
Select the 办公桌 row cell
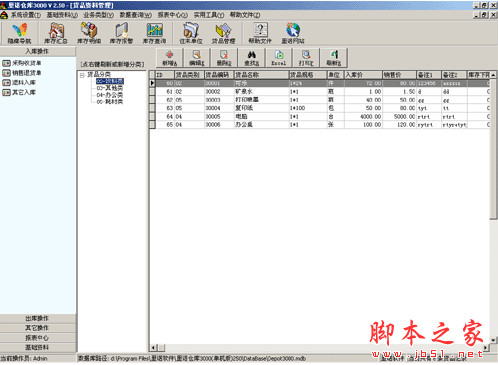pyautogui.click(x=261, y=125)
